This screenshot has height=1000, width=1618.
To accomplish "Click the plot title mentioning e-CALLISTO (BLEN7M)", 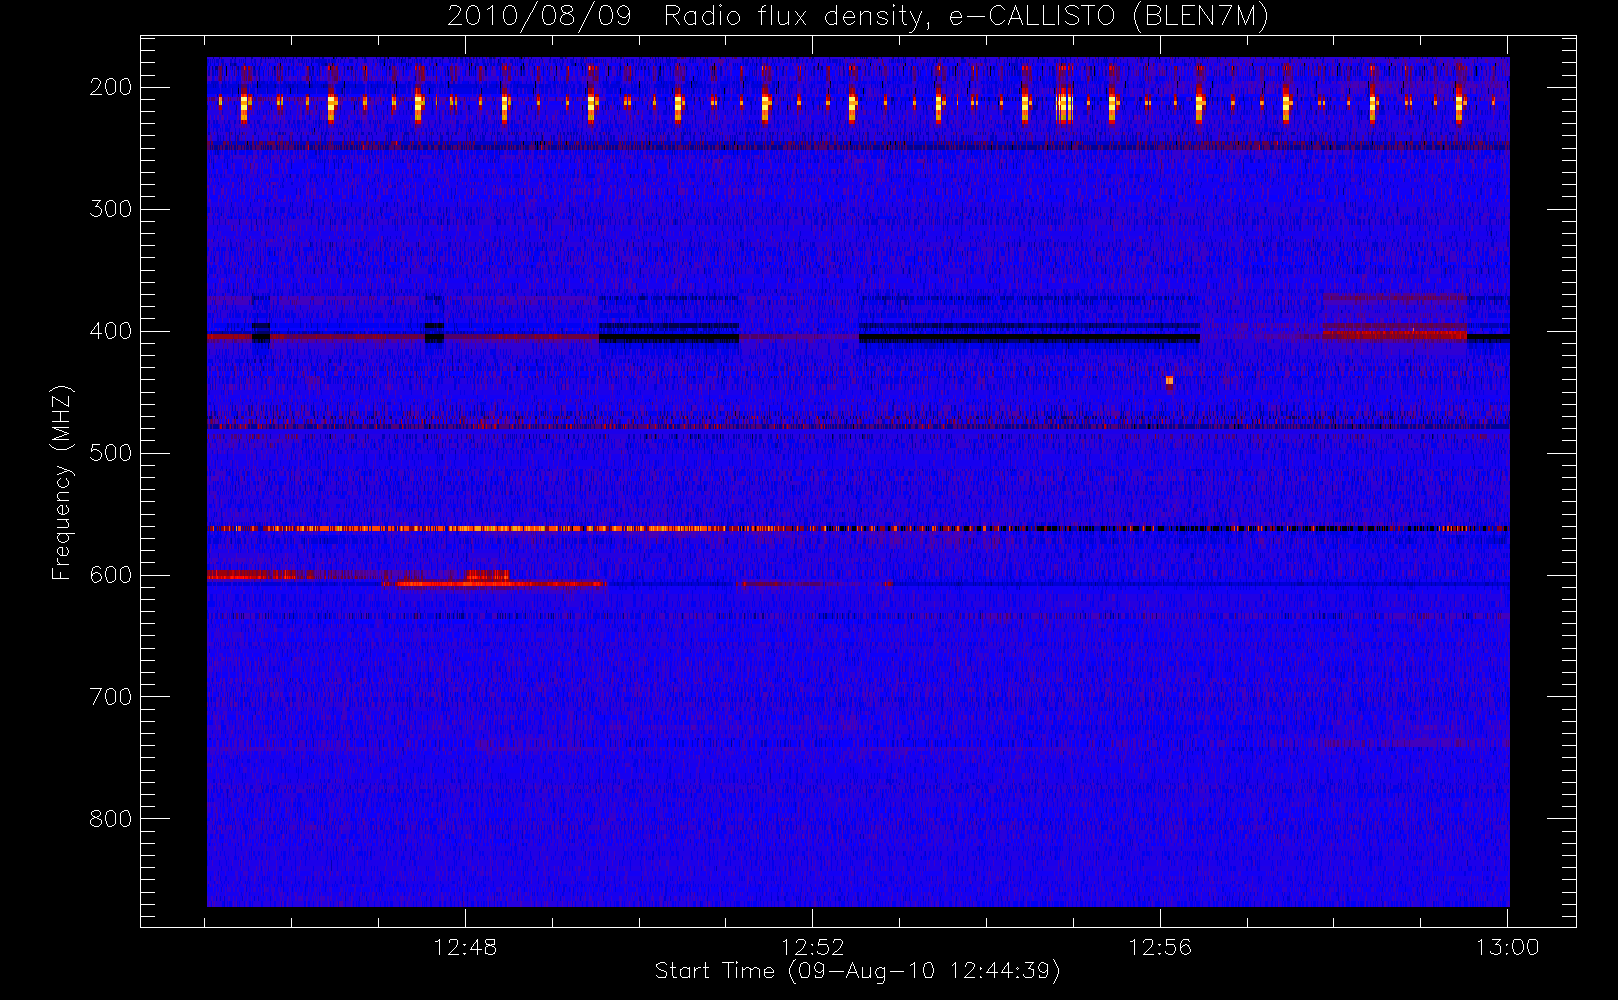I will click(x=858, y=17).
